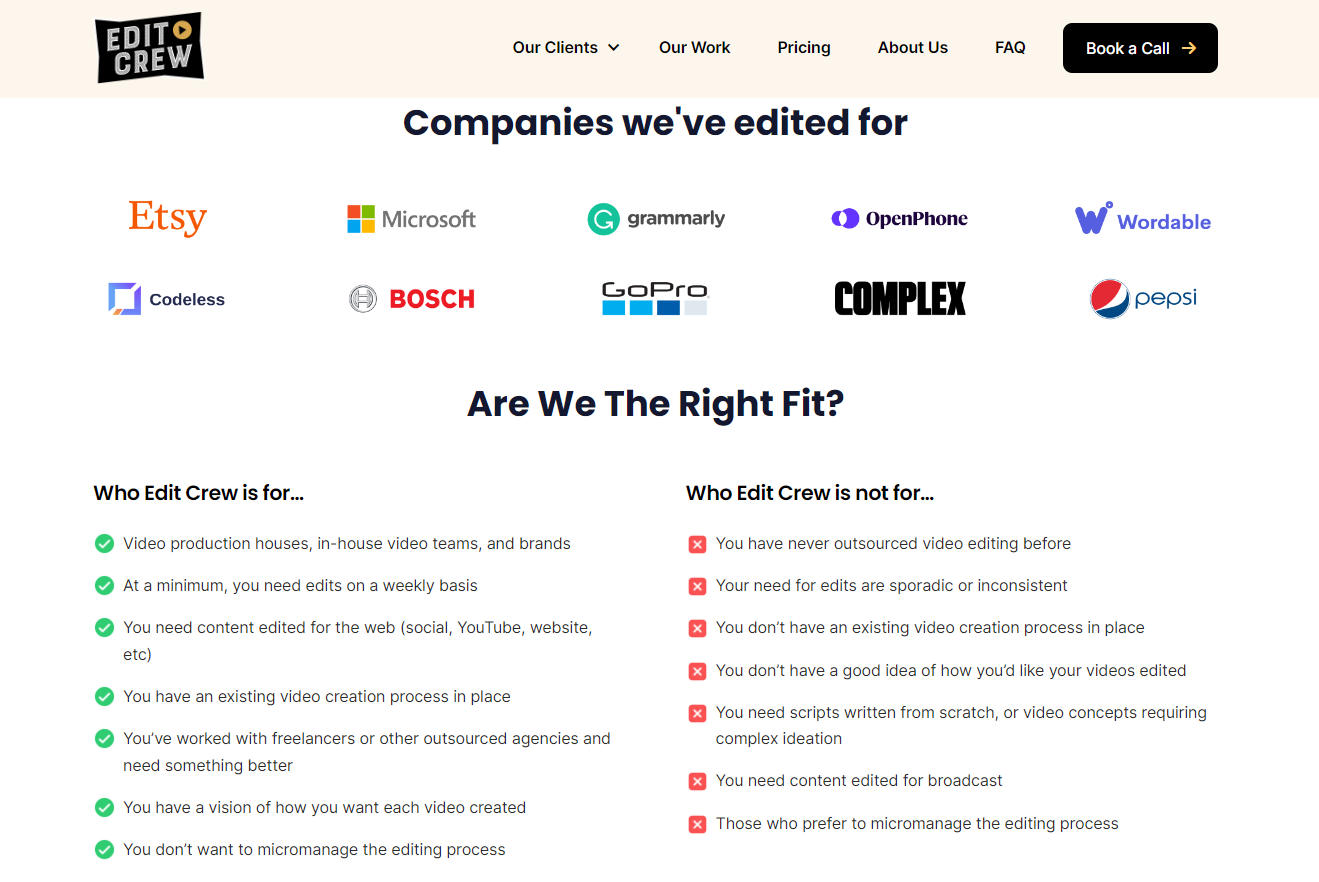Click the OpenPhone logo
Viewport: 1319px width, 882px height.
[899, 219]
